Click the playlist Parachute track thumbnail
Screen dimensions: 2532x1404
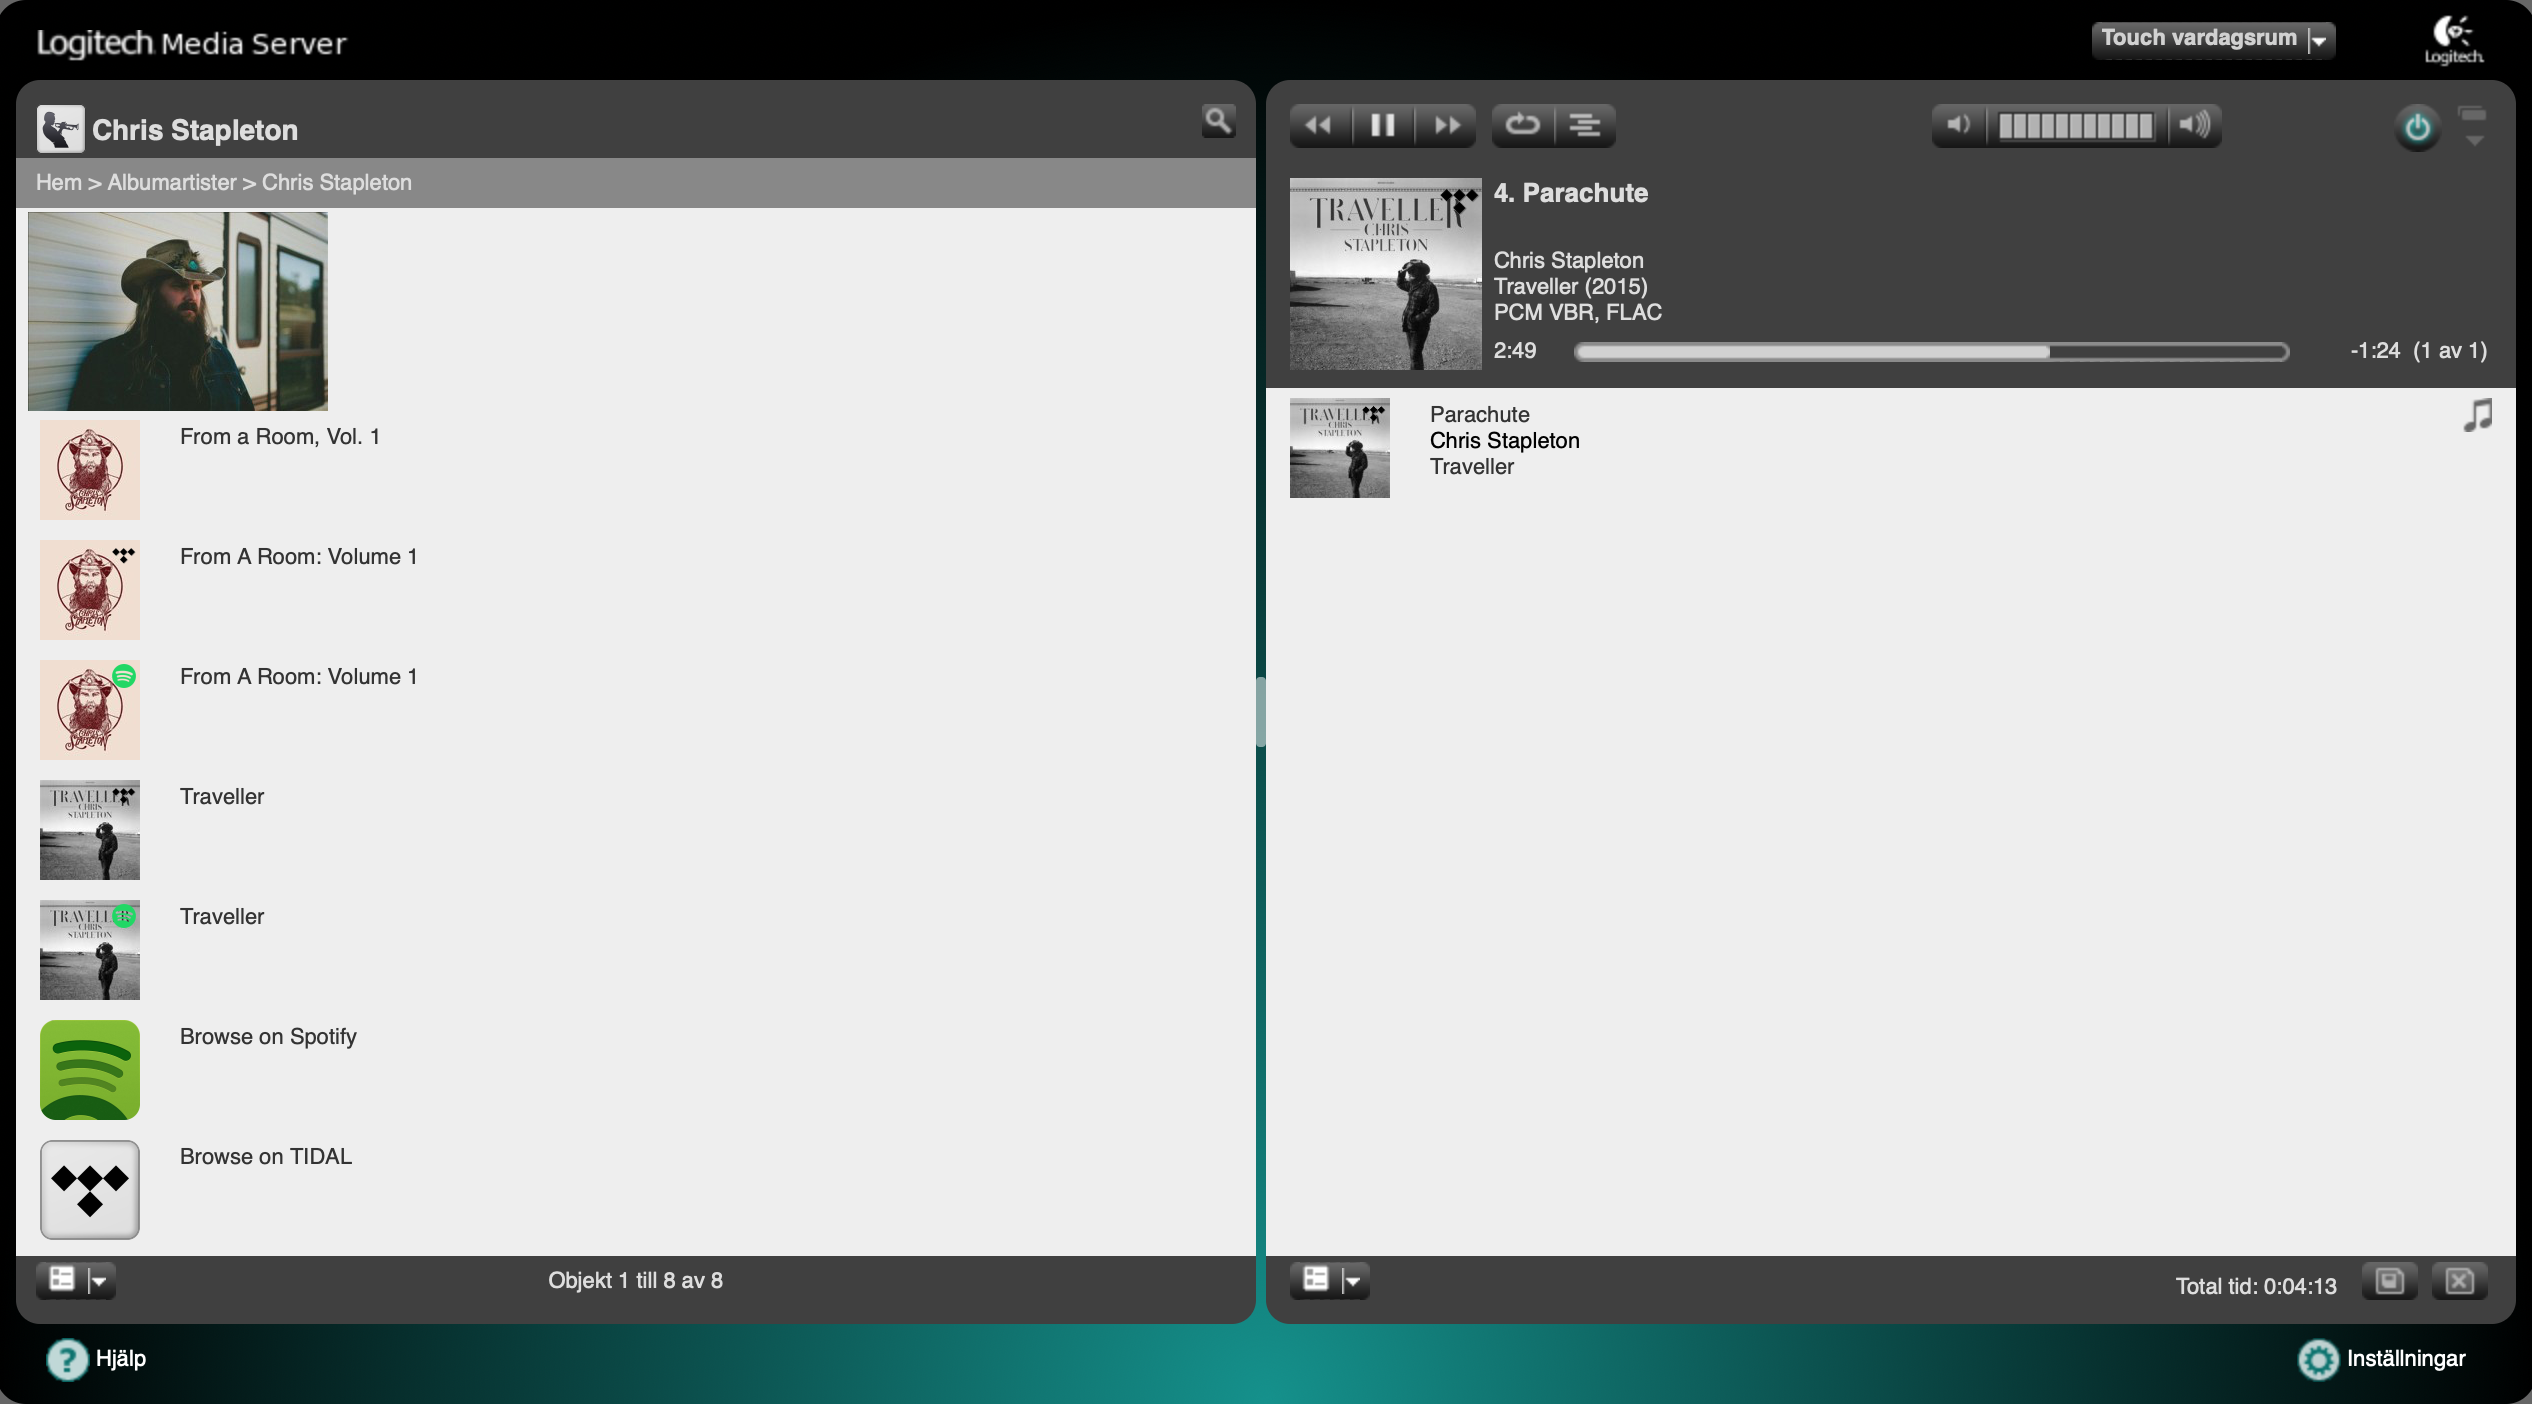pos(1340,448)
